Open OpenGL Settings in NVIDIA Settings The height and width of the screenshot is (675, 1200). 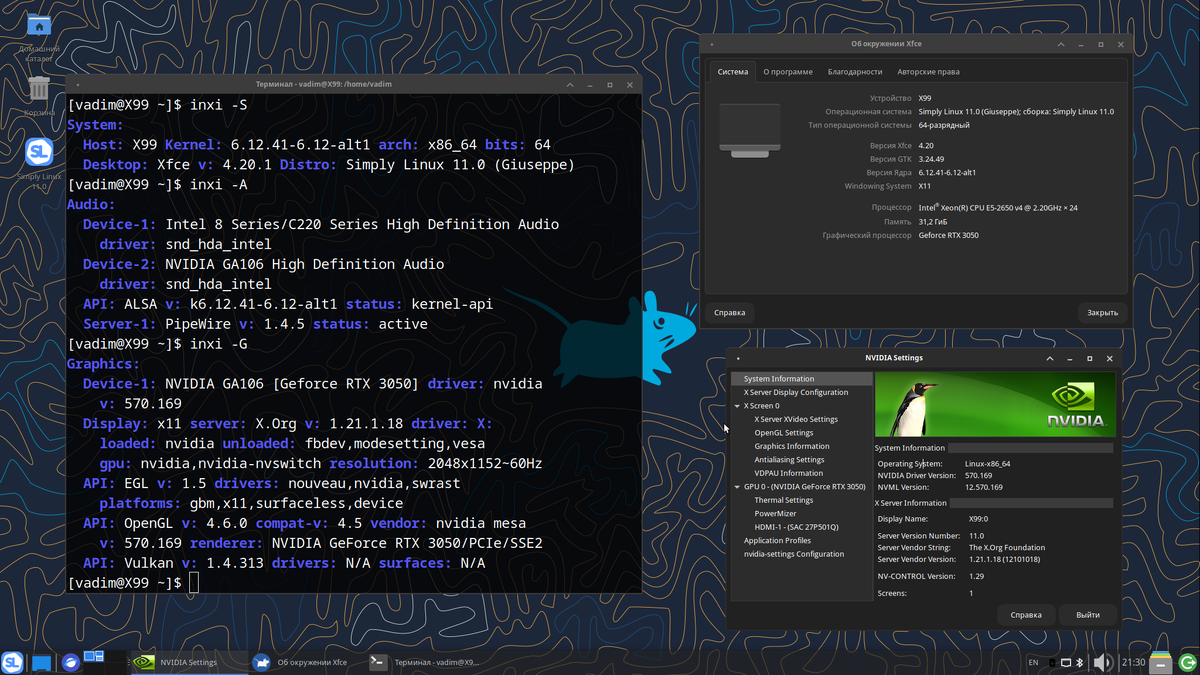click(784, 433)
